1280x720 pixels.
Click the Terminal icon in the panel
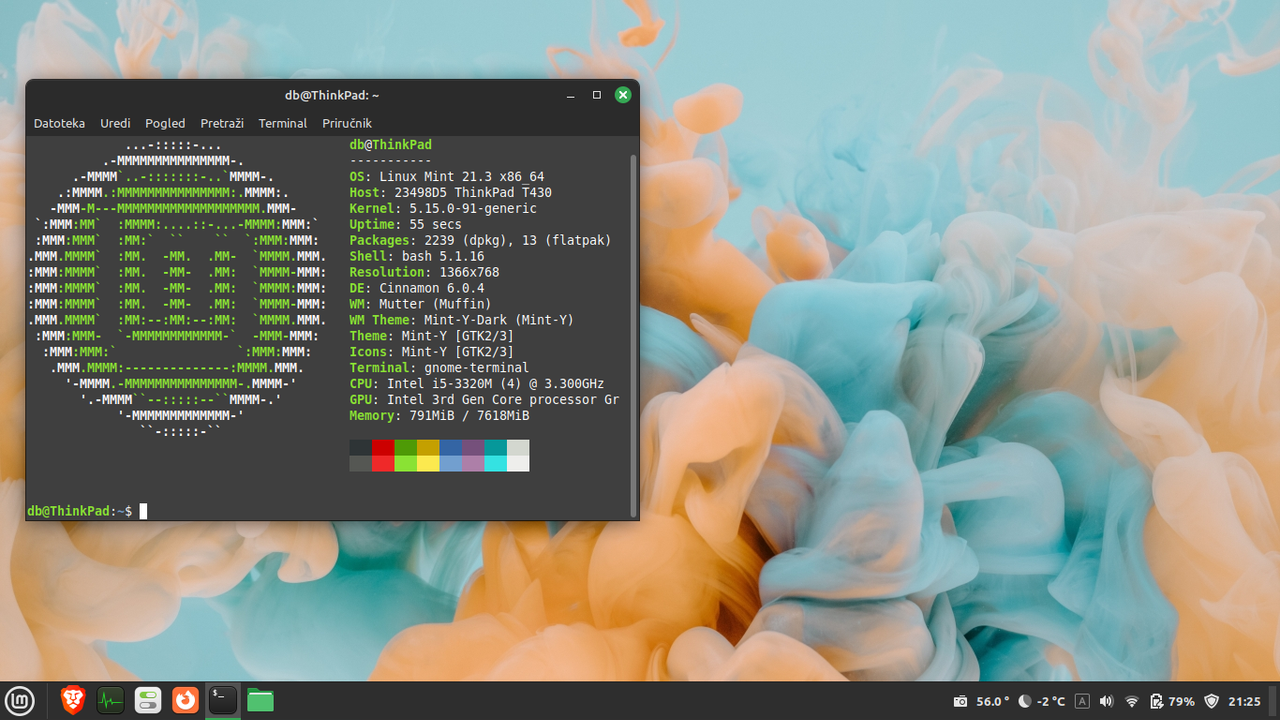222,700
